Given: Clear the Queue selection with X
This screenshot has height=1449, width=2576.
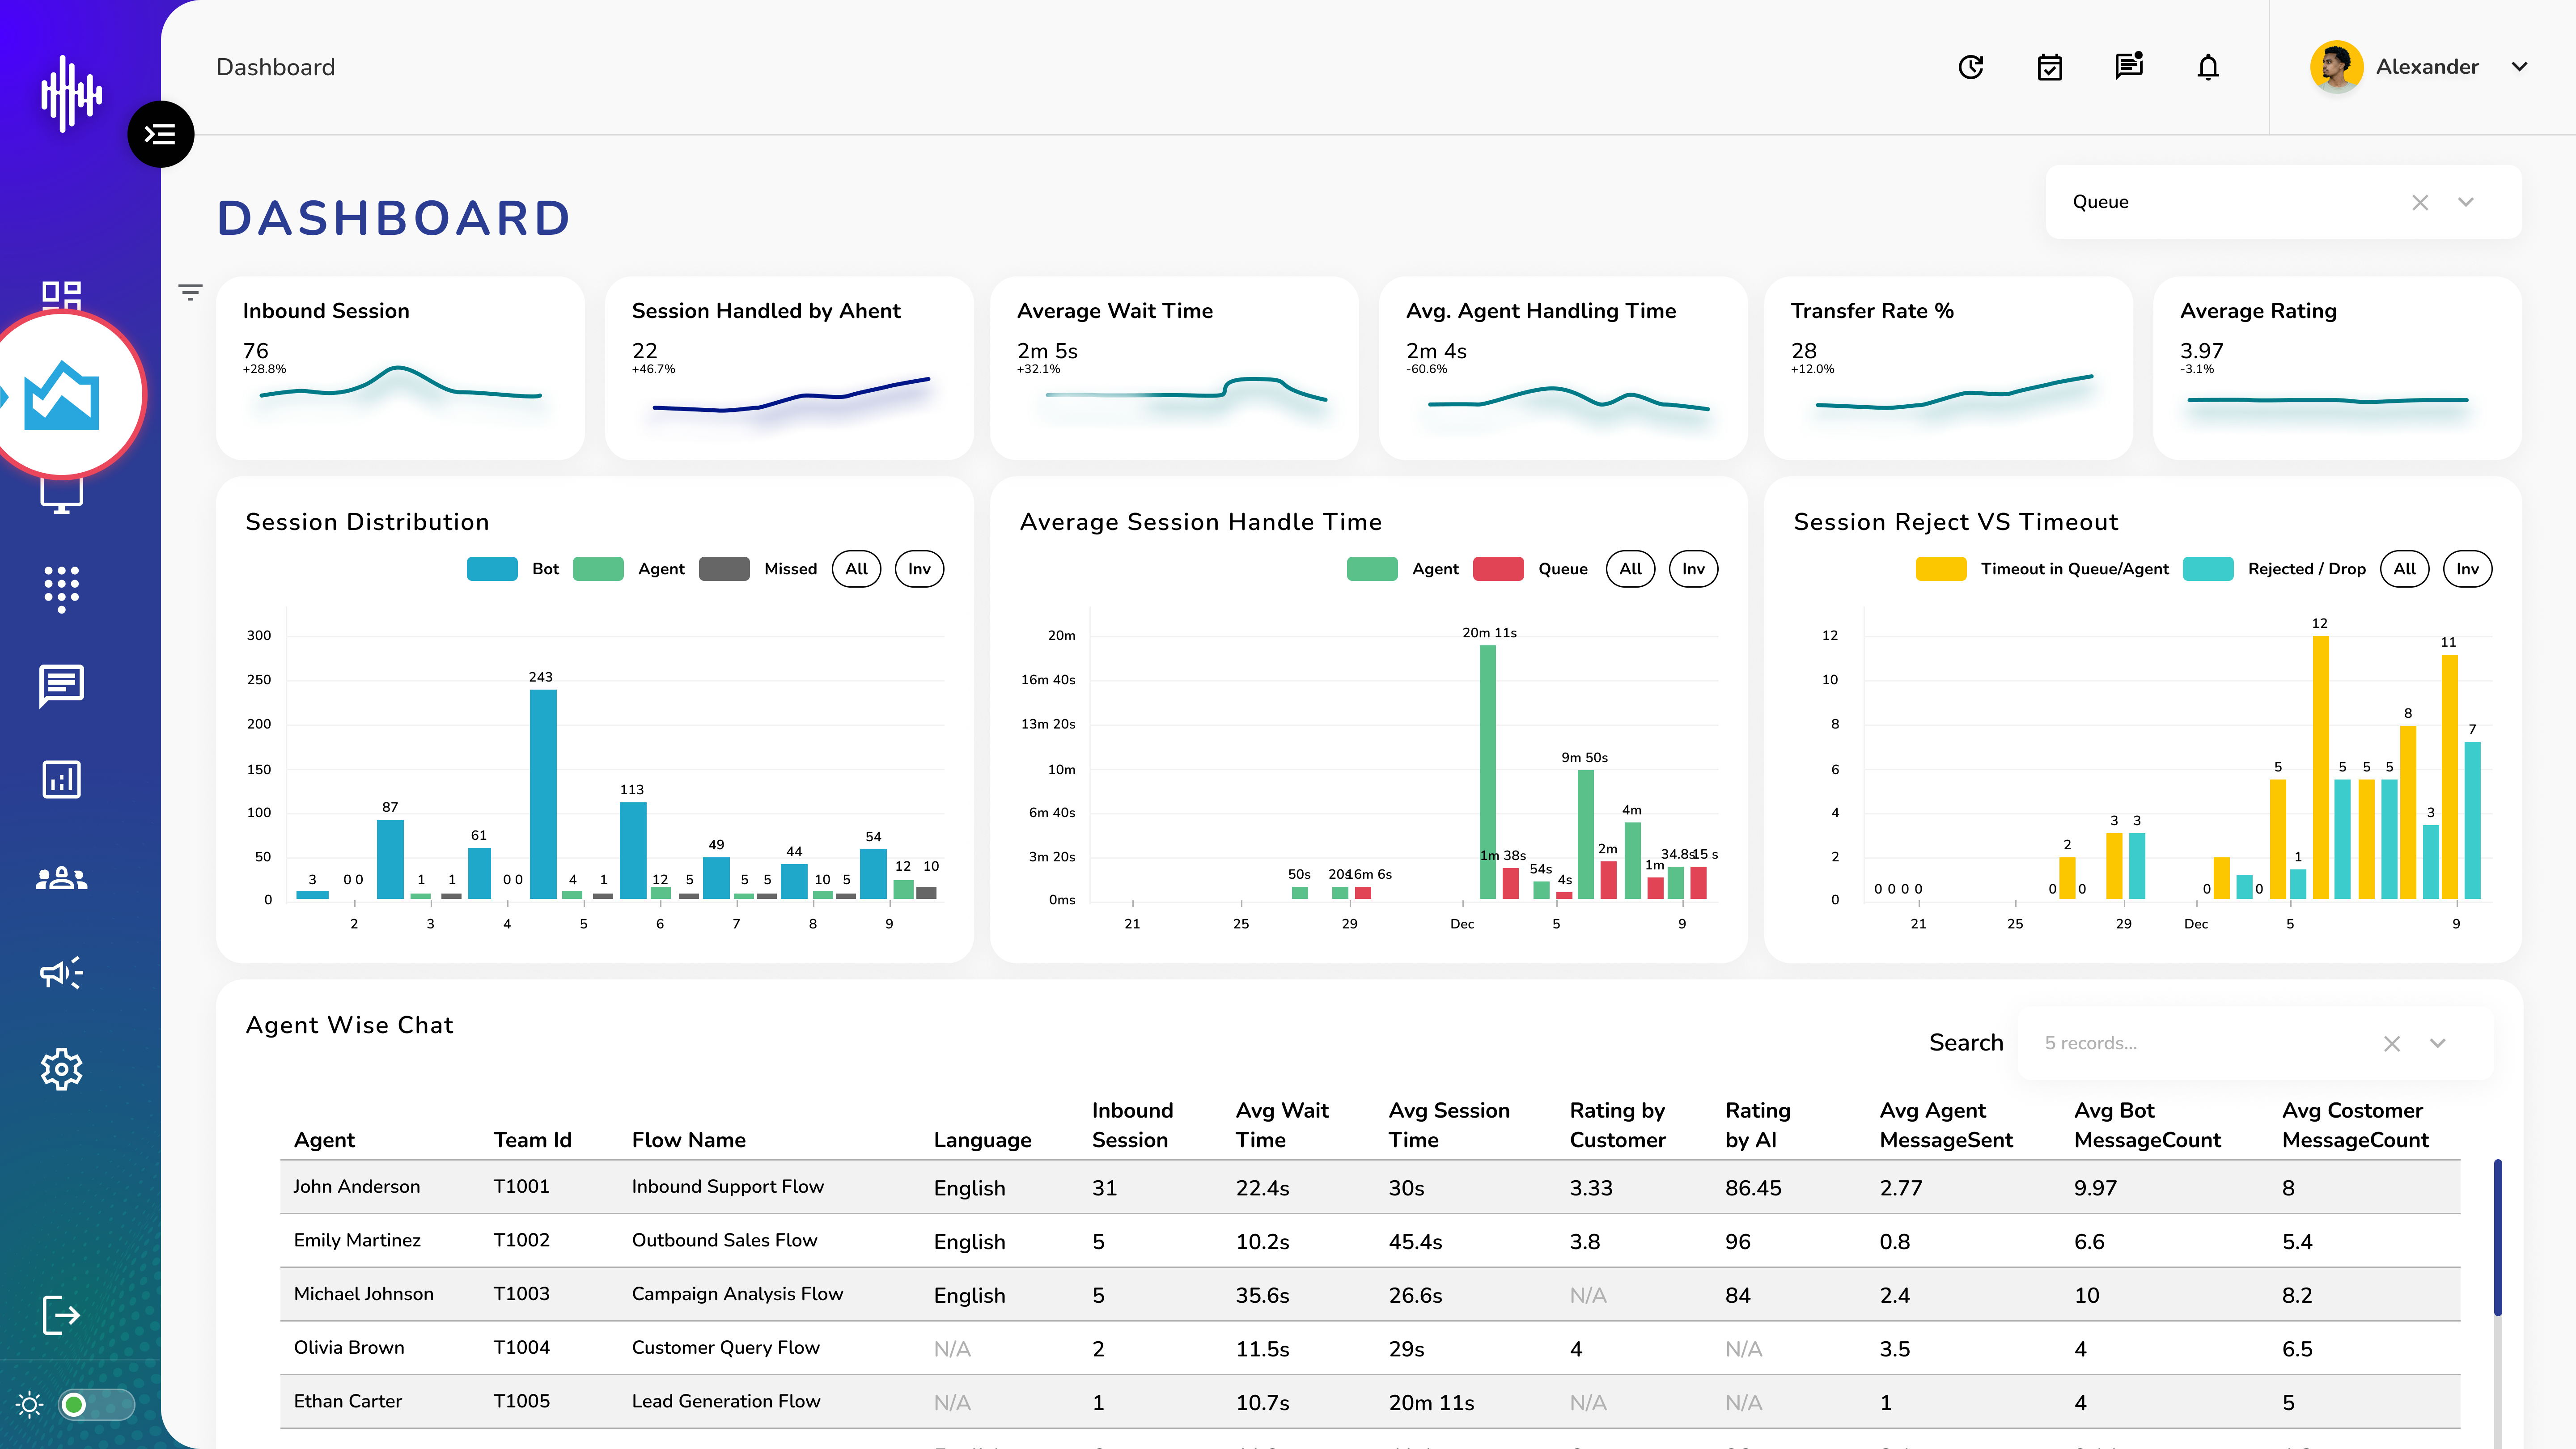Looking at the screenshot, I should click(2420, 202).
